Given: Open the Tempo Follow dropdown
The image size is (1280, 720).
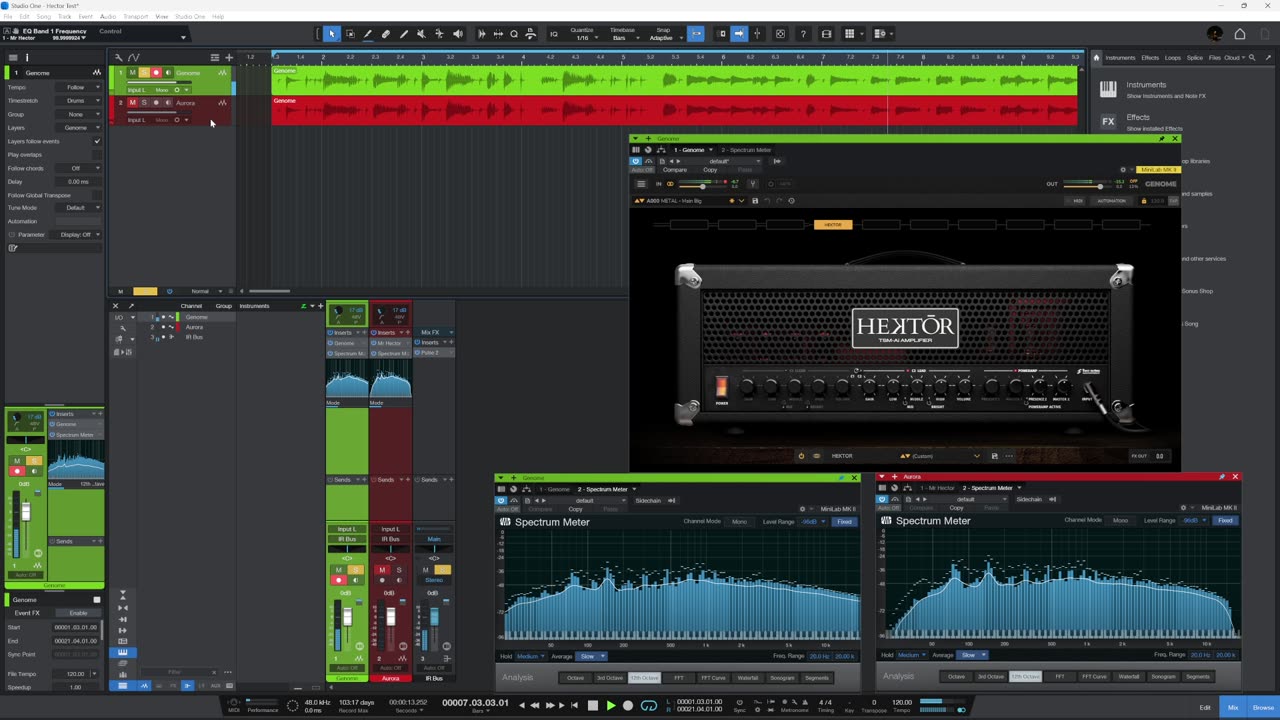Looking at the screenshot, I should (x=80, y=87).
